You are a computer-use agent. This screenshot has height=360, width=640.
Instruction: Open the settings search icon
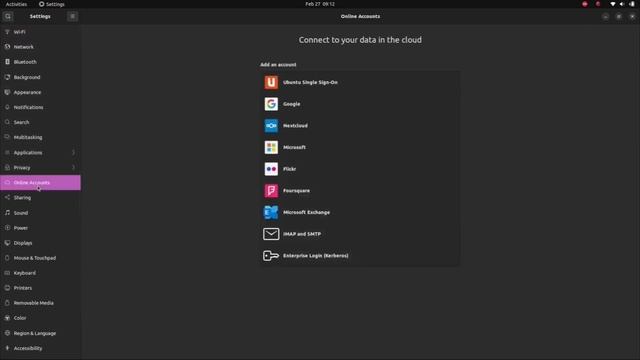[8, 16]
